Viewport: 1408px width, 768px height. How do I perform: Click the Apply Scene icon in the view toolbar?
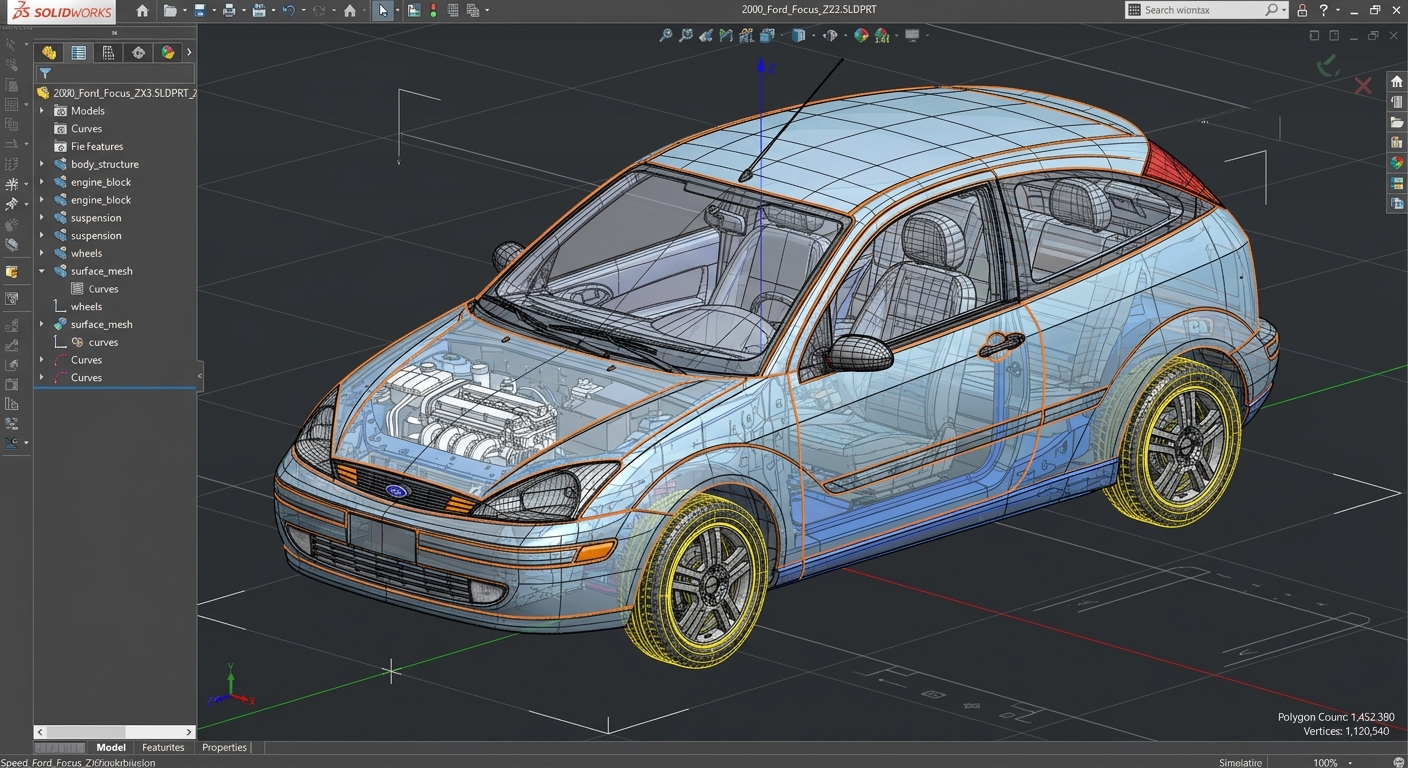(882, 35)
